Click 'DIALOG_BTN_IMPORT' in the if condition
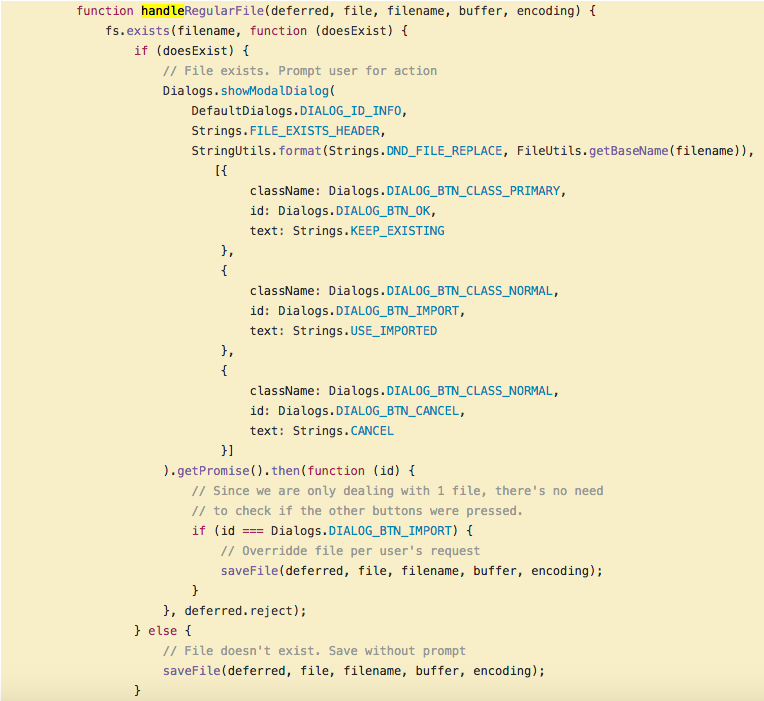 [390, 531]
